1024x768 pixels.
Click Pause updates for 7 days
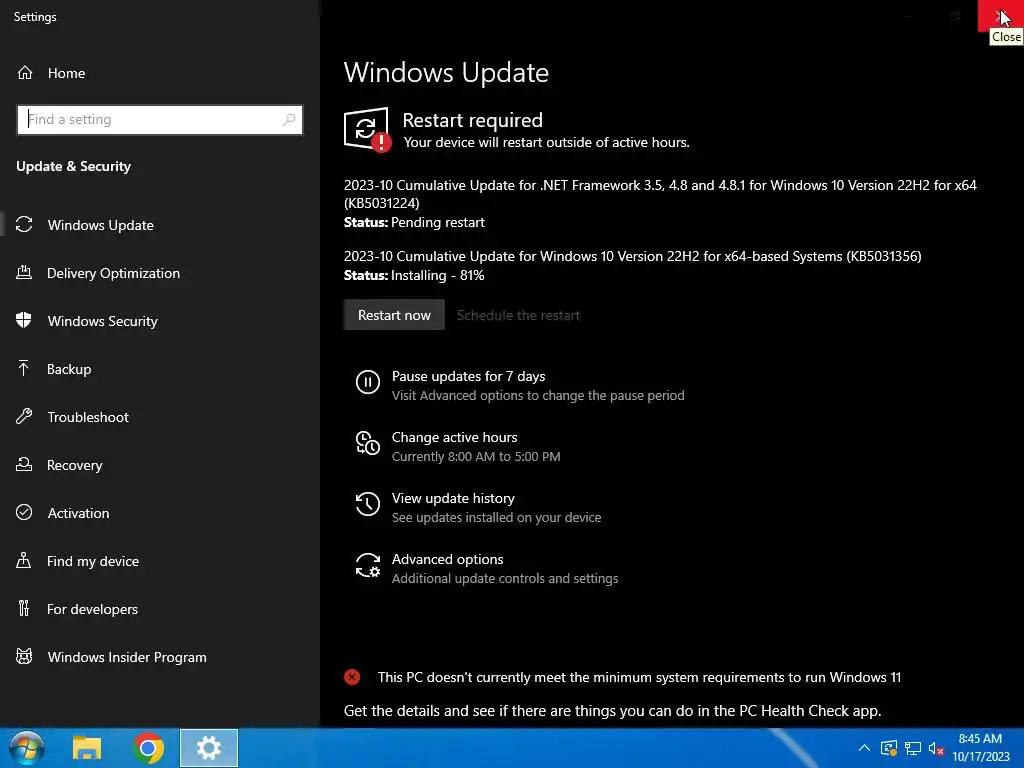click(x=468, y=376)
